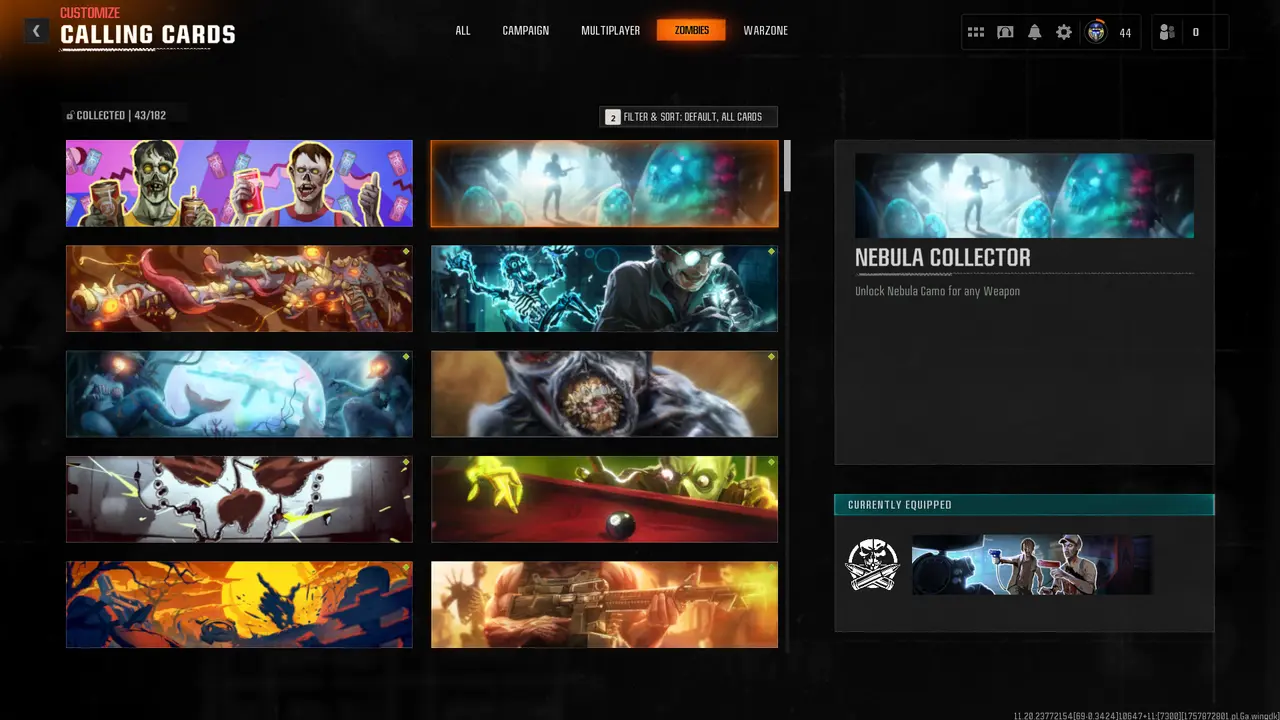Open the Warzone tab
1280x720 pixels.
(766, 31)
